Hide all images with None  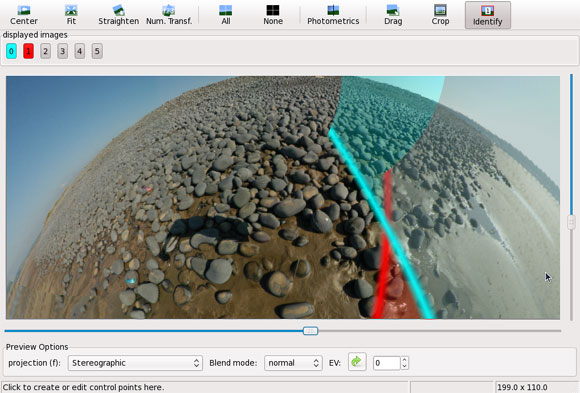(x=273, y=15)
